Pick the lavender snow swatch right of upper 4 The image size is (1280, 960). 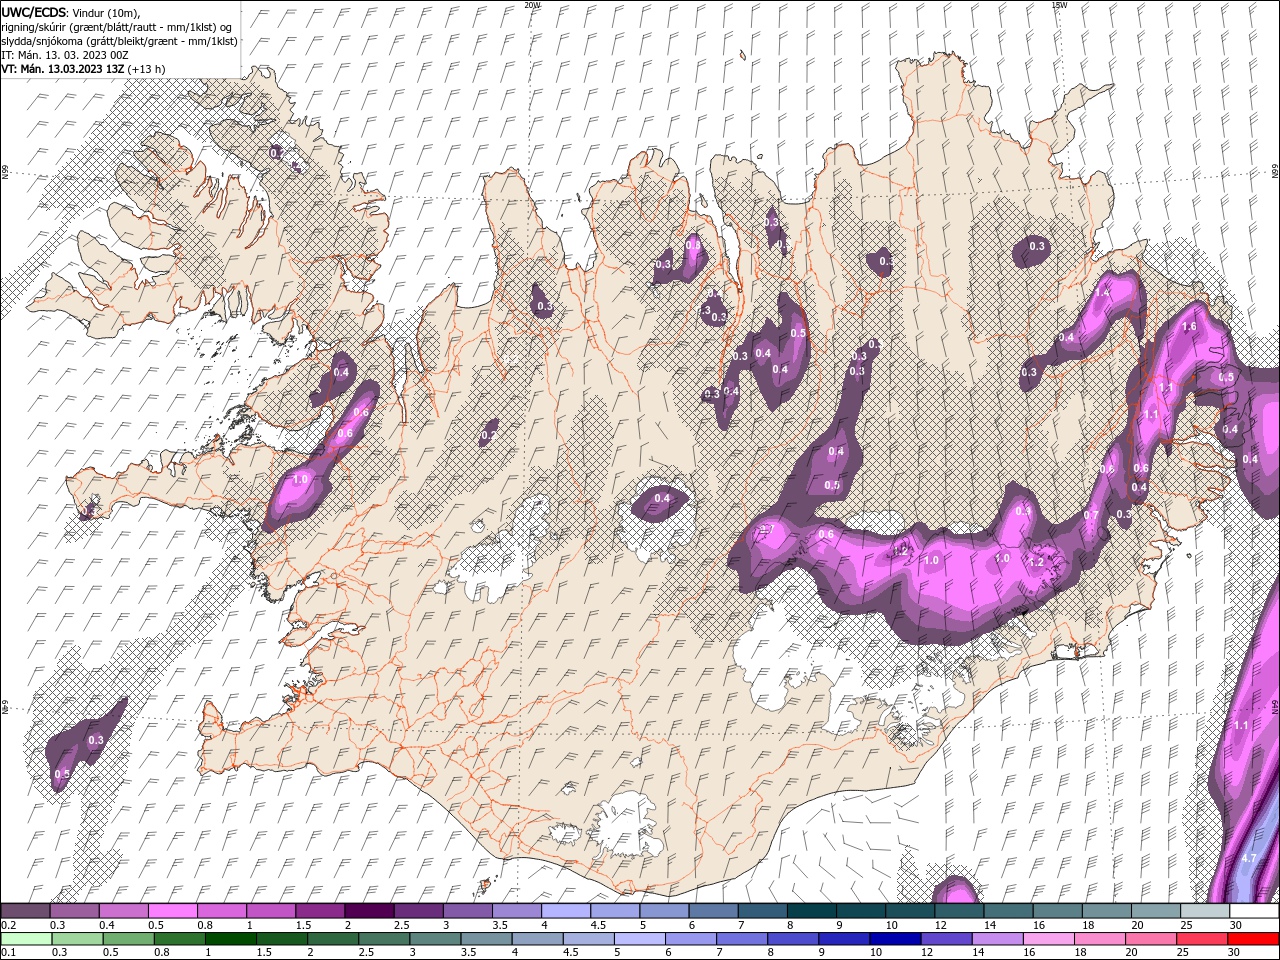pos(565,911)
